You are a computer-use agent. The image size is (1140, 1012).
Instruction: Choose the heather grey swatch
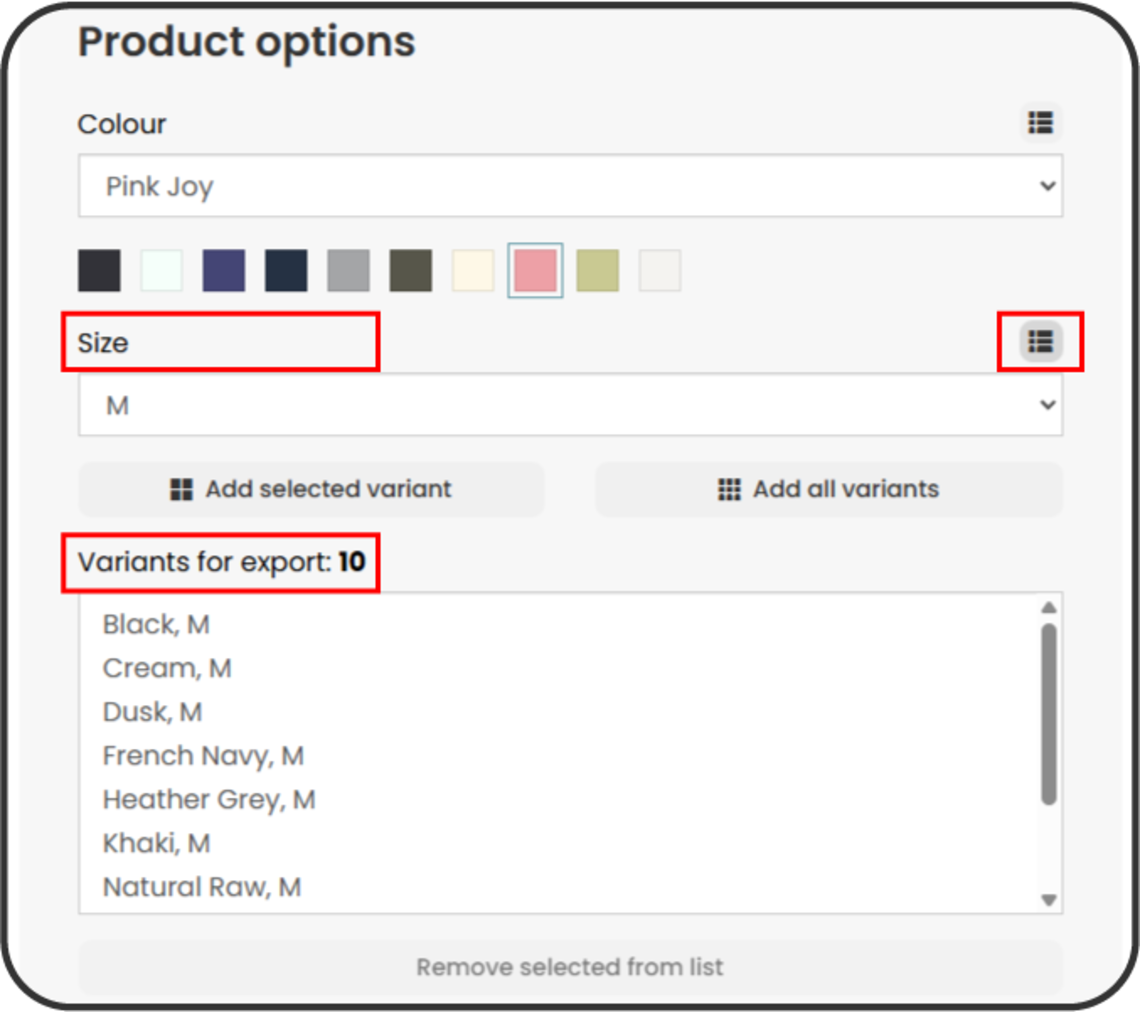[348, 271]
